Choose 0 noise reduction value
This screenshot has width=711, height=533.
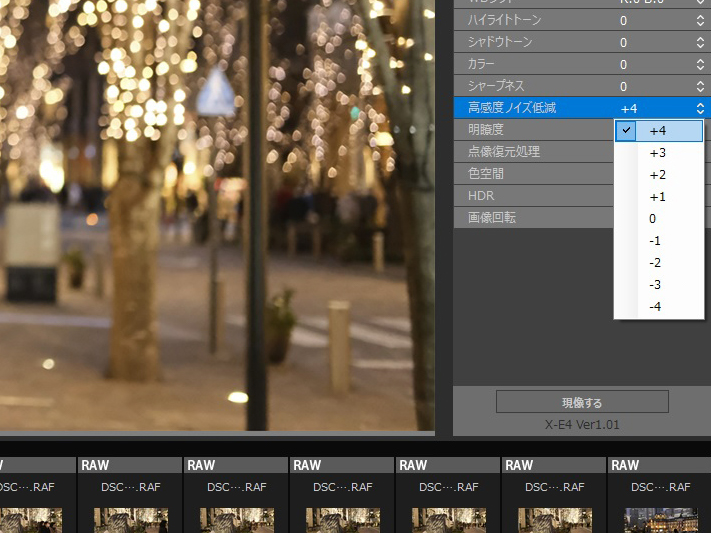coord(659,219)
